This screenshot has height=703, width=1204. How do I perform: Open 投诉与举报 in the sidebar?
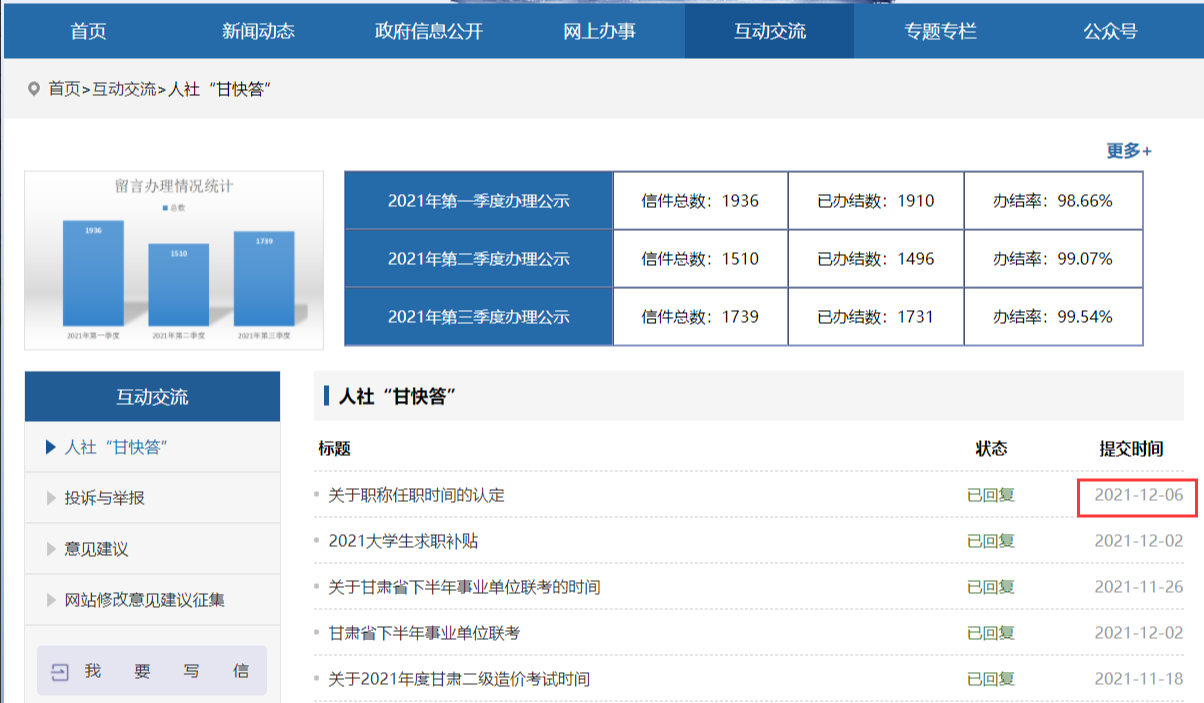point(152,498)
